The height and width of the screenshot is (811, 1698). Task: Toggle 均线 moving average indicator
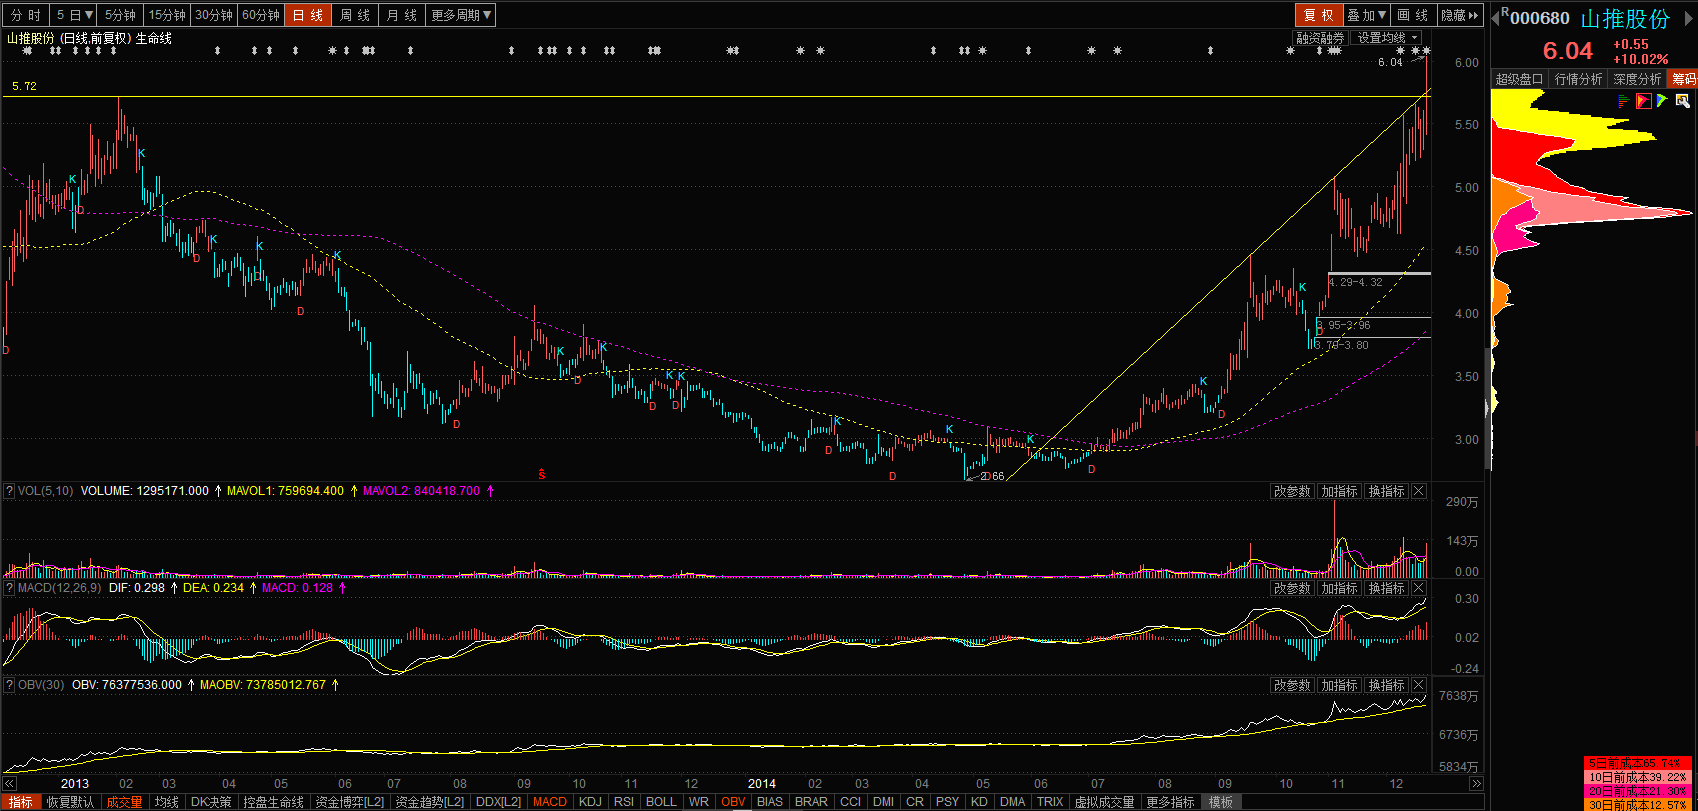coord(166,802)
